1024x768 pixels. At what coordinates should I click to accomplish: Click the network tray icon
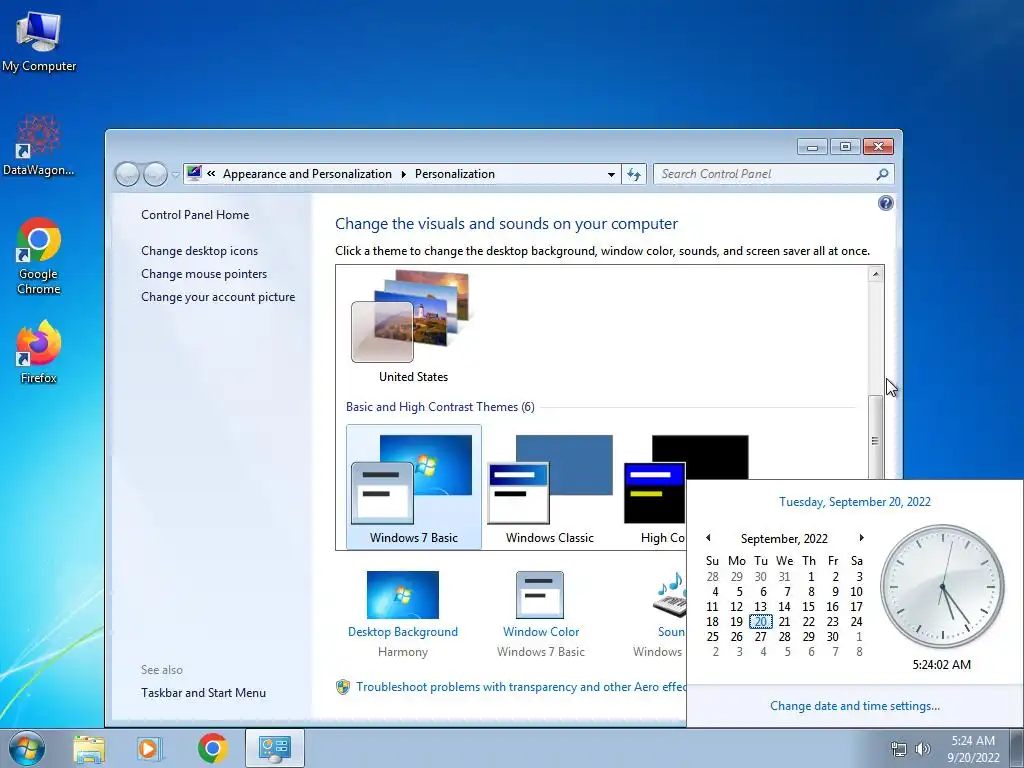[899, 749]
